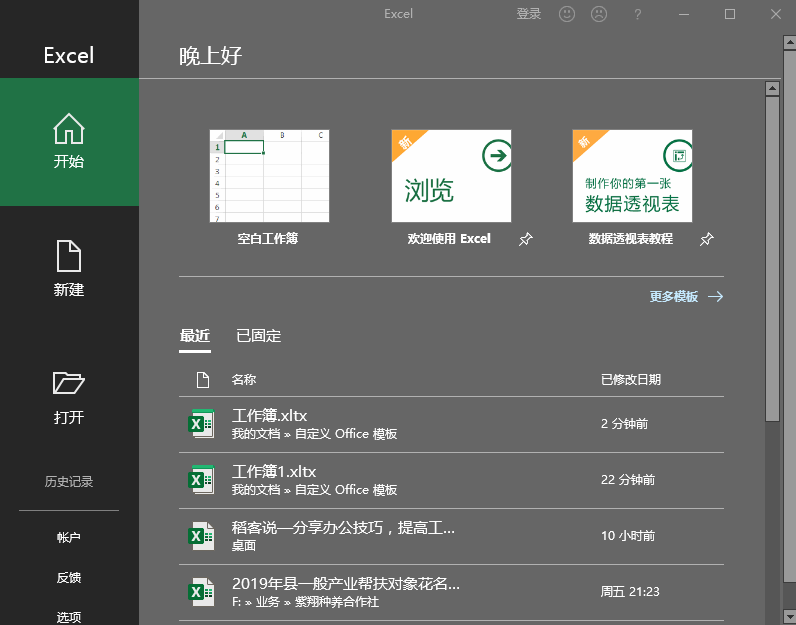The image size is (796, 625).
Task: Click the 登录 sign-in button
Action: (x=528, y=14)
